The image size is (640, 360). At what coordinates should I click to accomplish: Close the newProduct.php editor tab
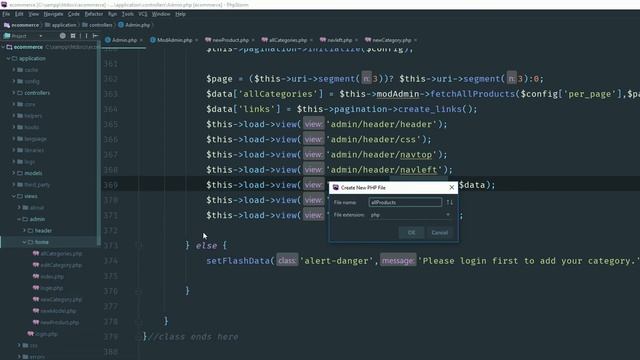(x=253, y=40)
